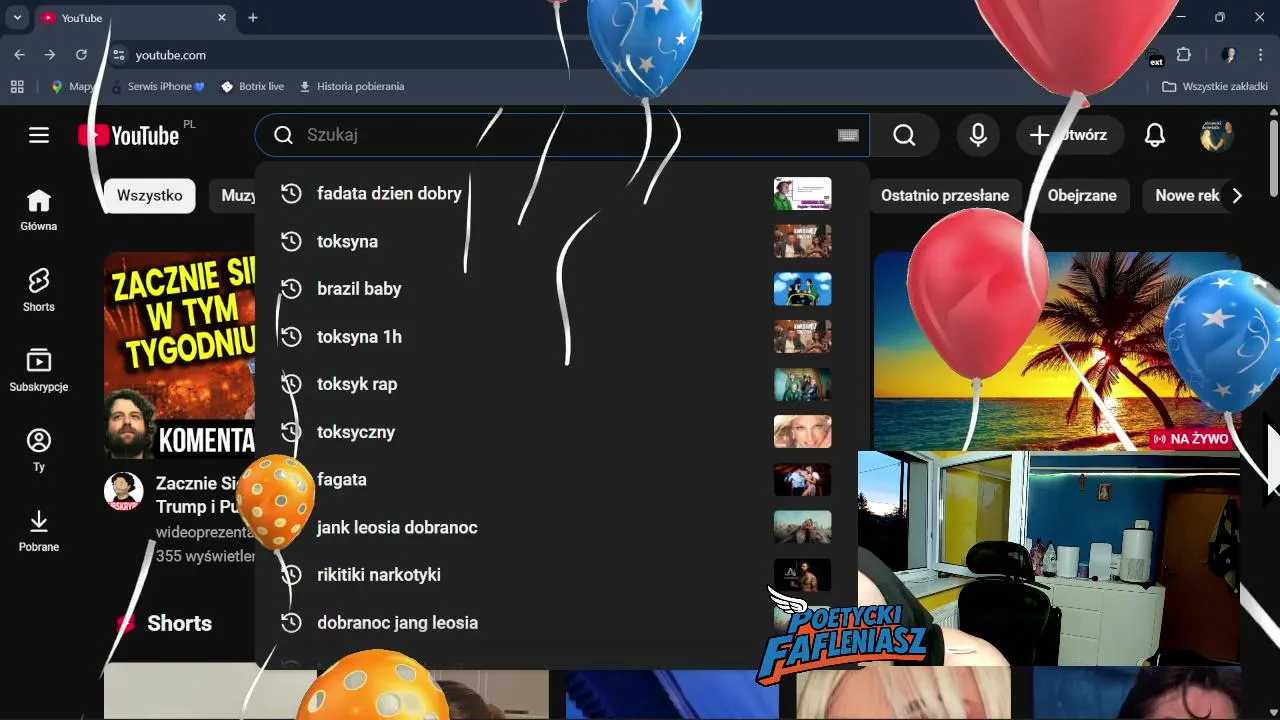This screenshot has width=1280, height=720.
Task: Open Shorts in sidebar
Action: tap(39, 290)
